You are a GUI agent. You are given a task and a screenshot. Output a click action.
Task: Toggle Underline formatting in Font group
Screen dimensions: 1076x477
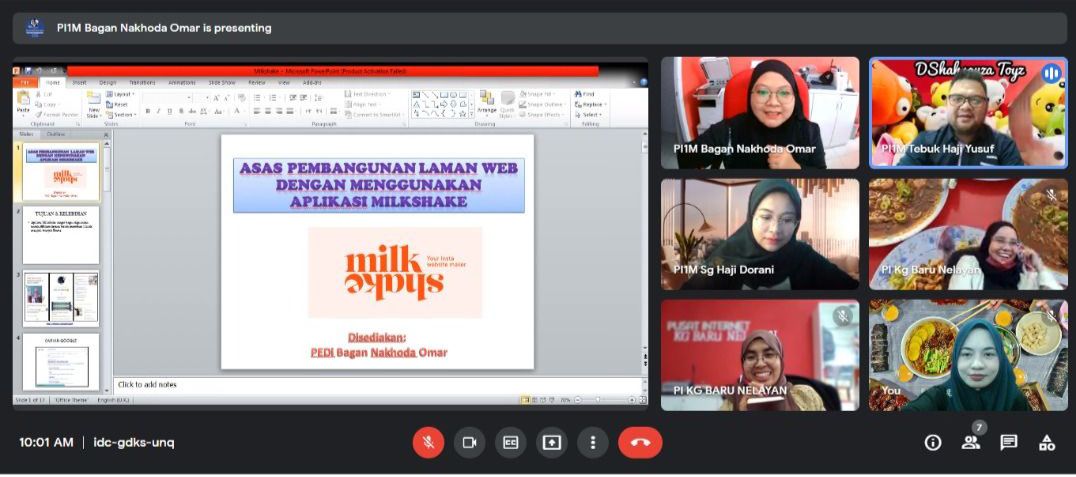click(x=169, y=111)
